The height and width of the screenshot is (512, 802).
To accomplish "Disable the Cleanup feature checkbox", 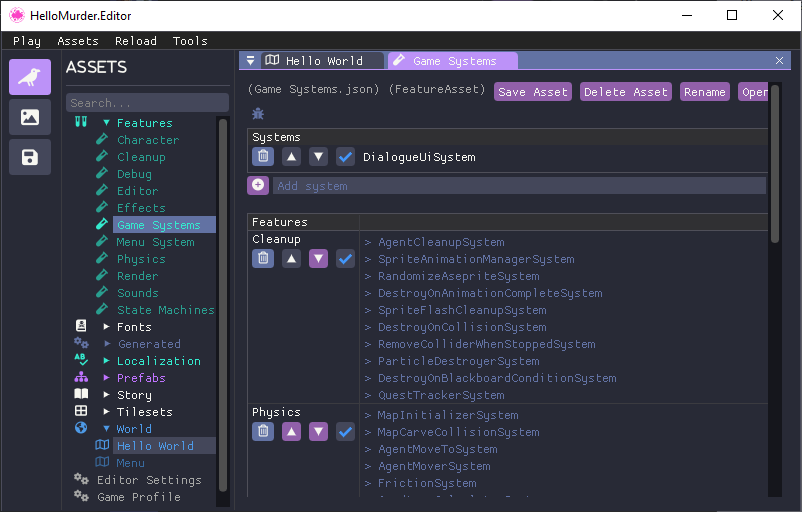I will pos(346,259).
